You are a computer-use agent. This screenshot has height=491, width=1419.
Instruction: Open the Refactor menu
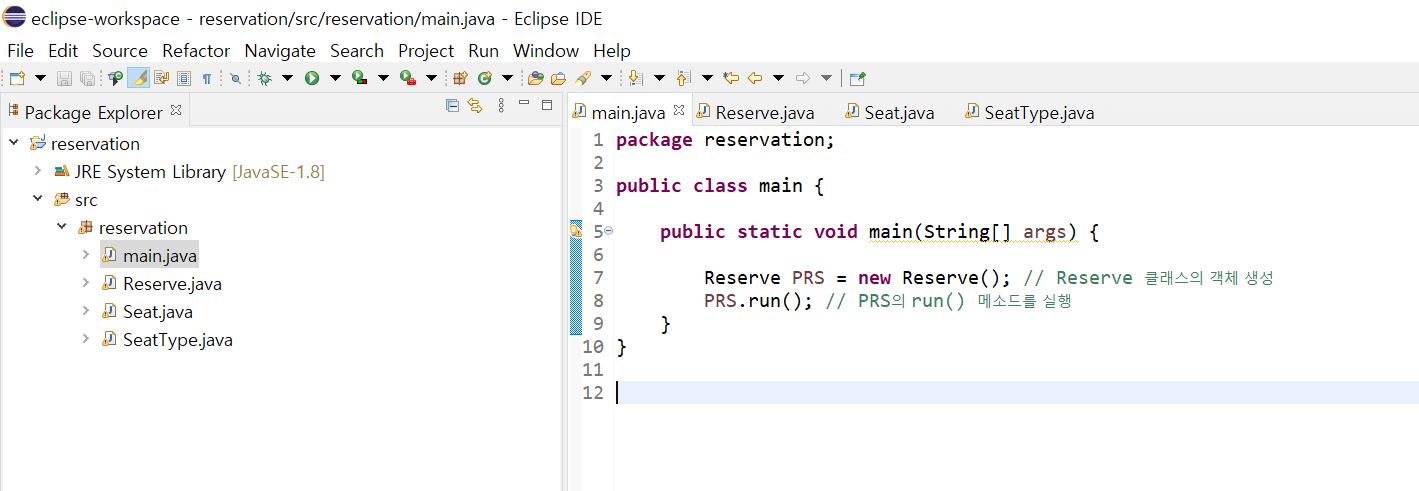[196, 50]
